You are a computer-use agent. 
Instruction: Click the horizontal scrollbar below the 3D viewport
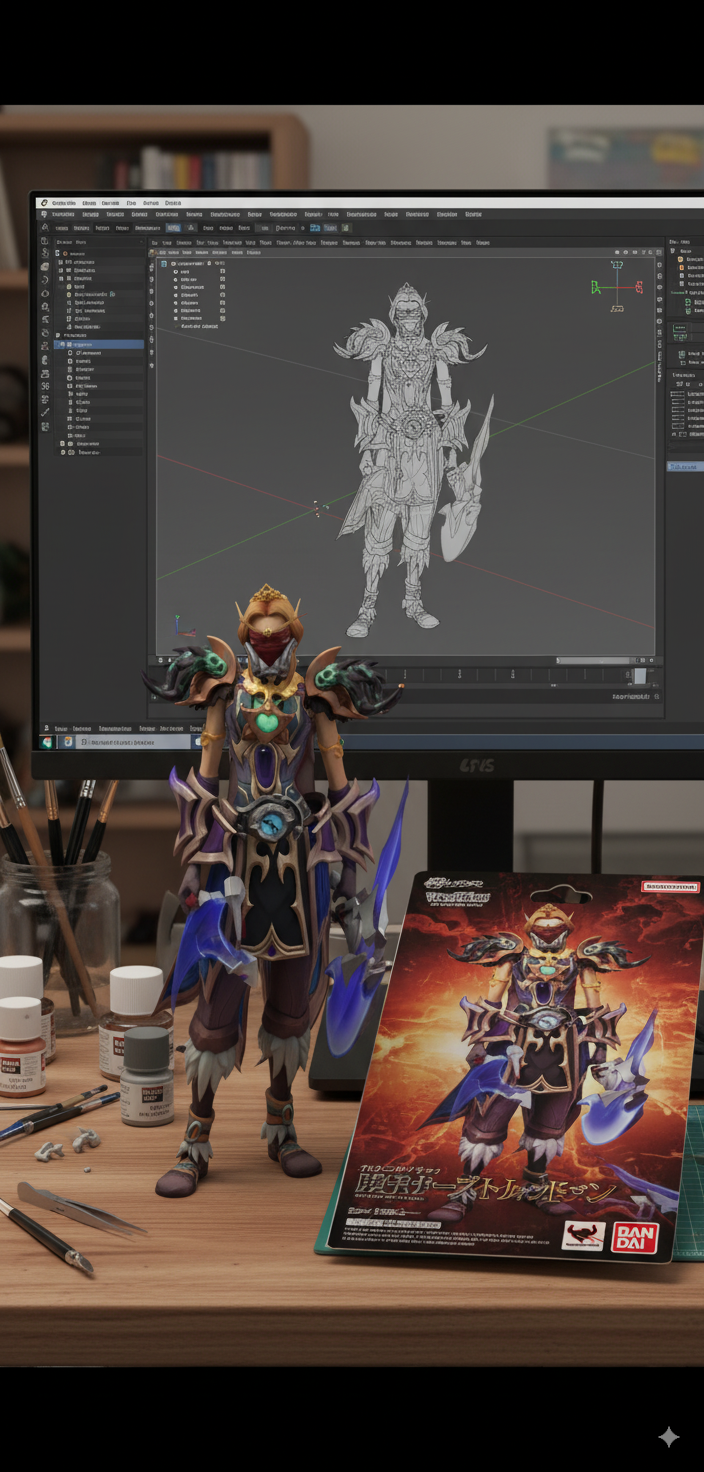pyautogui.click(x=594, y=660)
